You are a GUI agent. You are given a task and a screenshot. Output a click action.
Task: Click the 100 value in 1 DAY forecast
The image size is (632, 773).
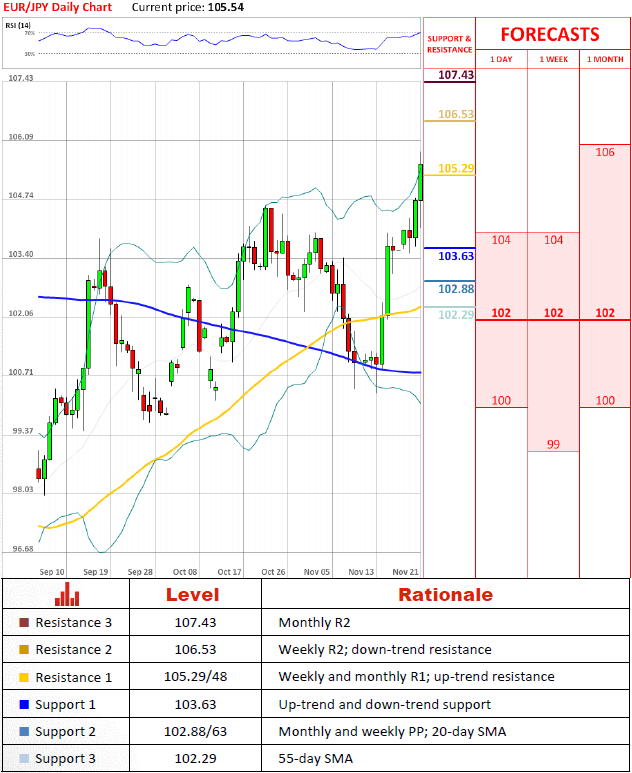(x=501, y=401)
